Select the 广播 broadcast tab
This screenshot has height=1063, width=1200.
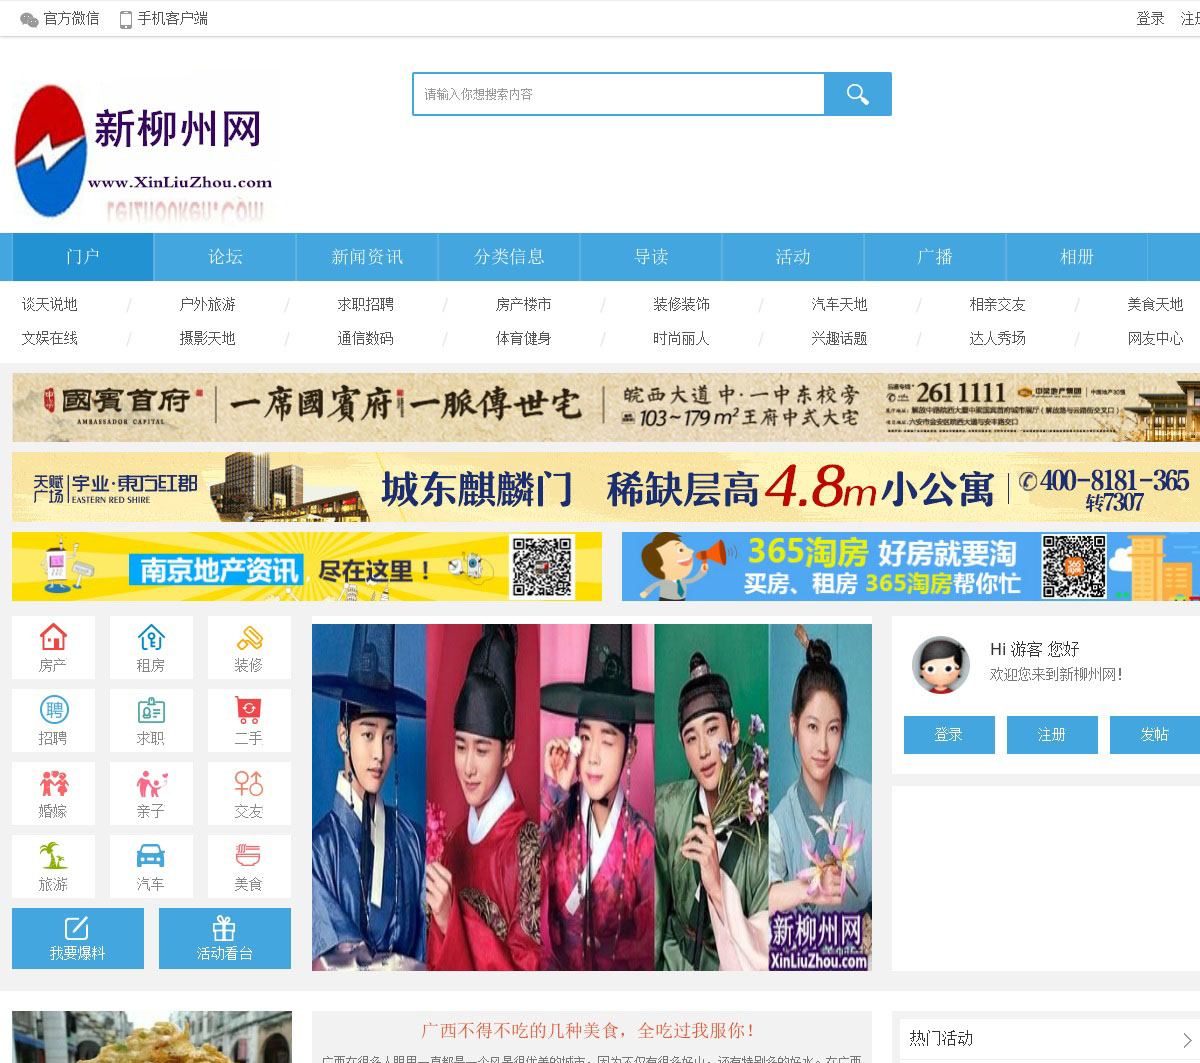pos(935,257)
